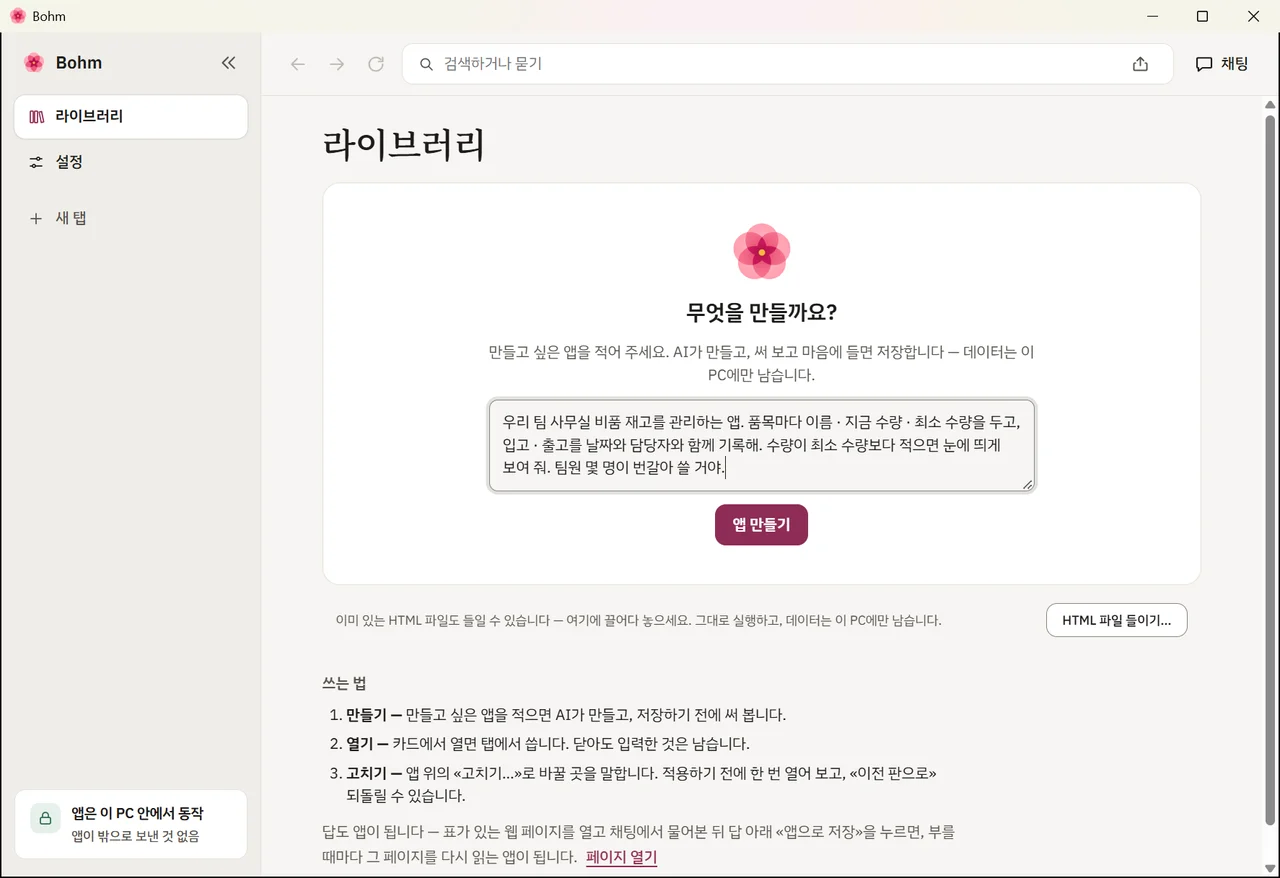This screenshot has width=1280, height=878.
Task: Go back with the left arrow
Action: tap(297, 64)
